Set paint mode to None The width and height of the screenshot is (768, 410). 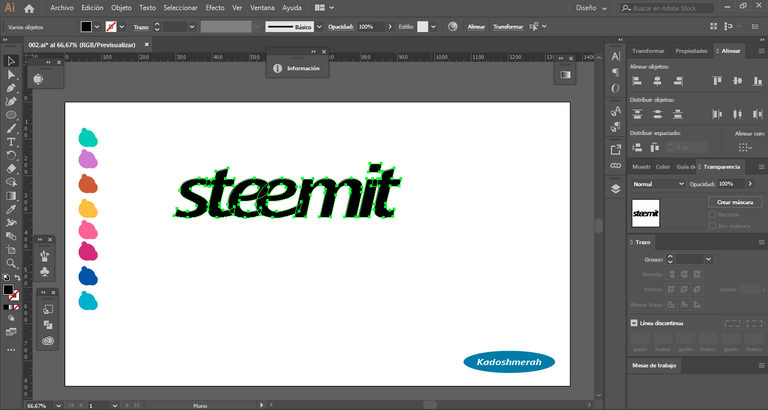(x=16, y=308)
